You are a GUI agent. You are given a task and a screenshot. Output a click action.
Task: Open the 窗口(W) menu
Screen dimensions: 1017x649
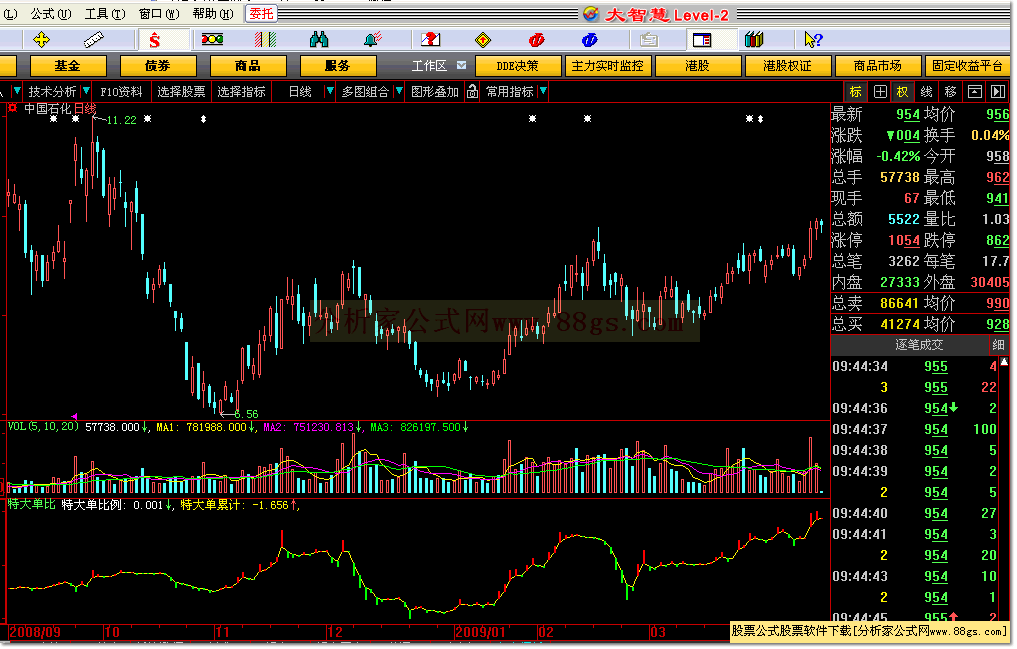click(x=159, y=14)
